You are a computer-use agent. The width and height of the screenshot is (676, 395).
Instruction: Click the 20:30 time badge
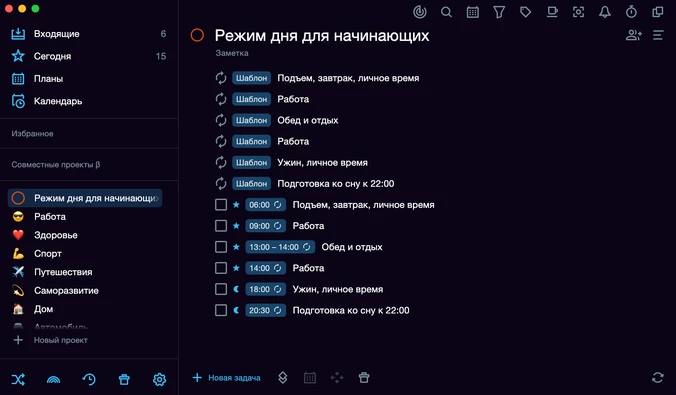[265, 310]
